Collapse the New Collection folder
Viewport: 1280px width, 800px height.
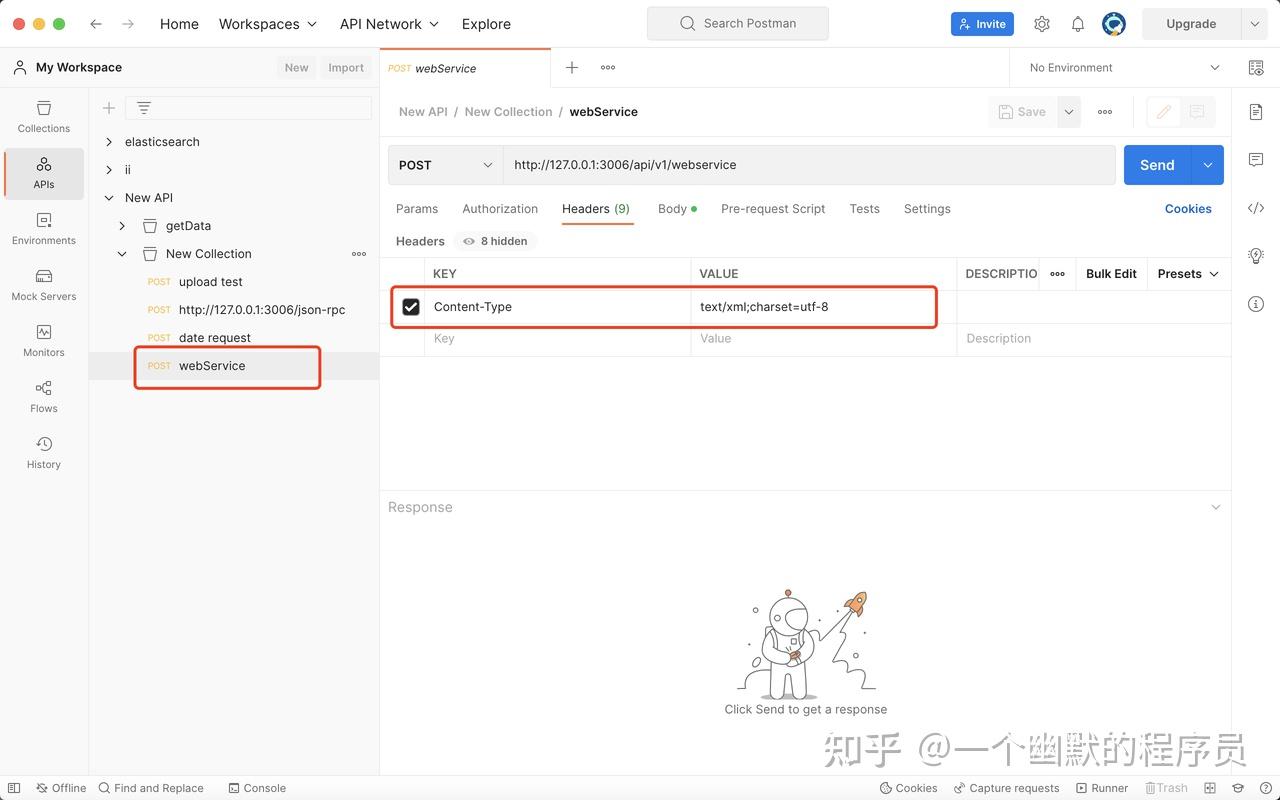pyautogui.click(x=122, y=253)
